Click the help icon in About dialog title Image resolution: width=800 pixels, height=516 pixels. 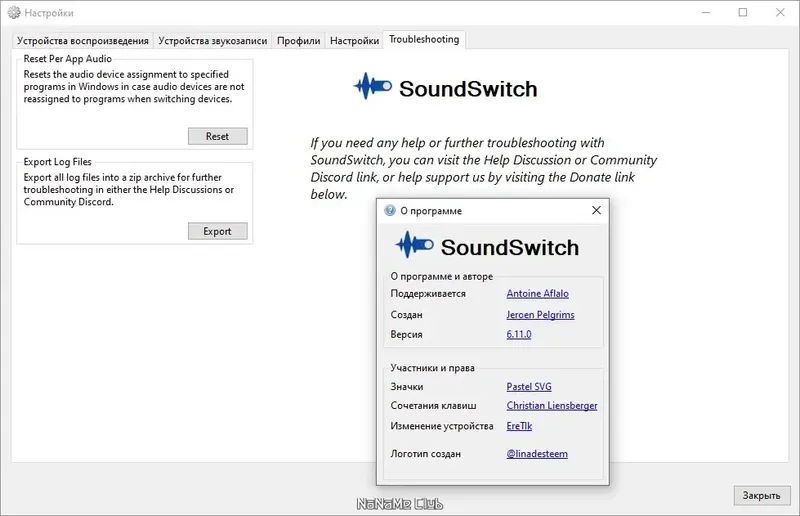(x=390, y=211)
